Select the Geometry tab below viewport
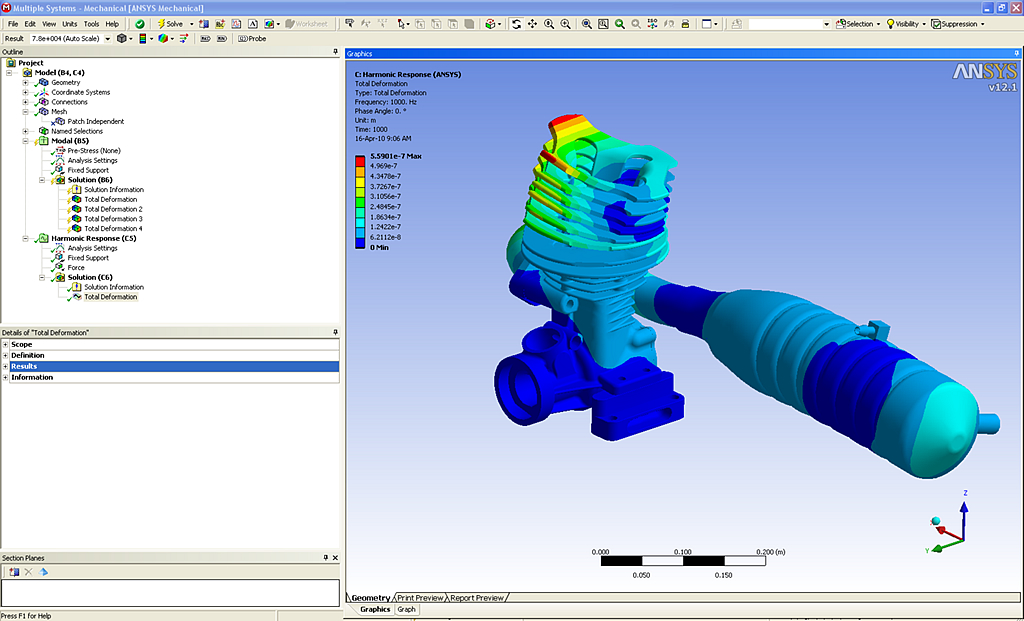1024x621 pixels. [371, 597]
